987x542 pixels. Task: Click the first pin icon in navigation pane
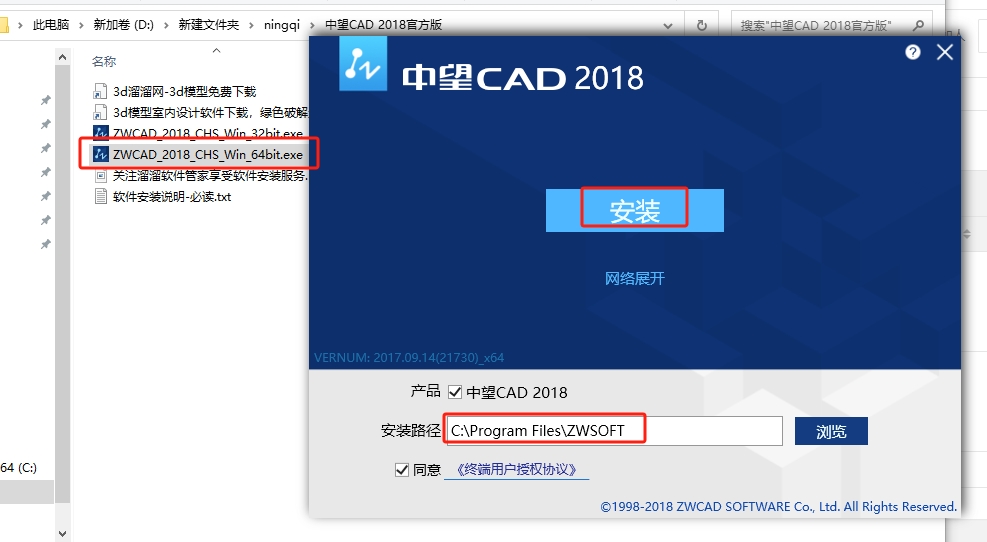pos(46,100)
